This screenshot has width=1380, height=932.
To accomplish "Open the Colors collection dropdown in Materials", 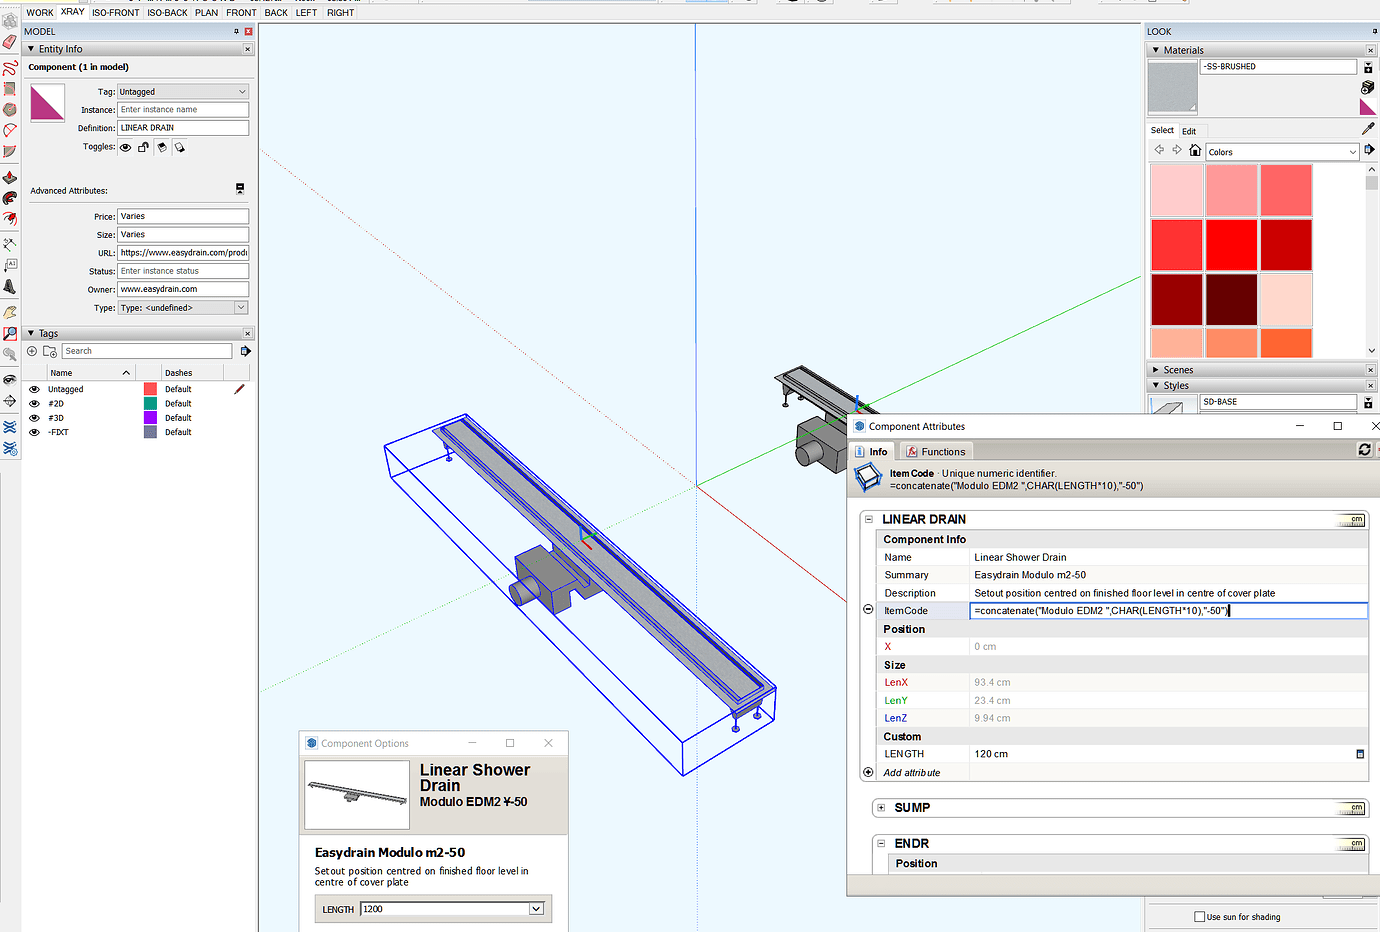I will (1281, 151).
